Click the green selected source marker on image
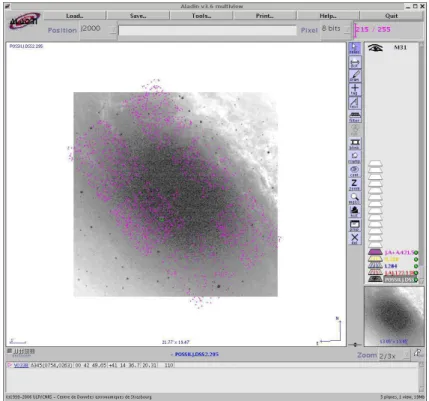This screenshot has width=429, height=401. pyautogui.click(x=161, y=219)
